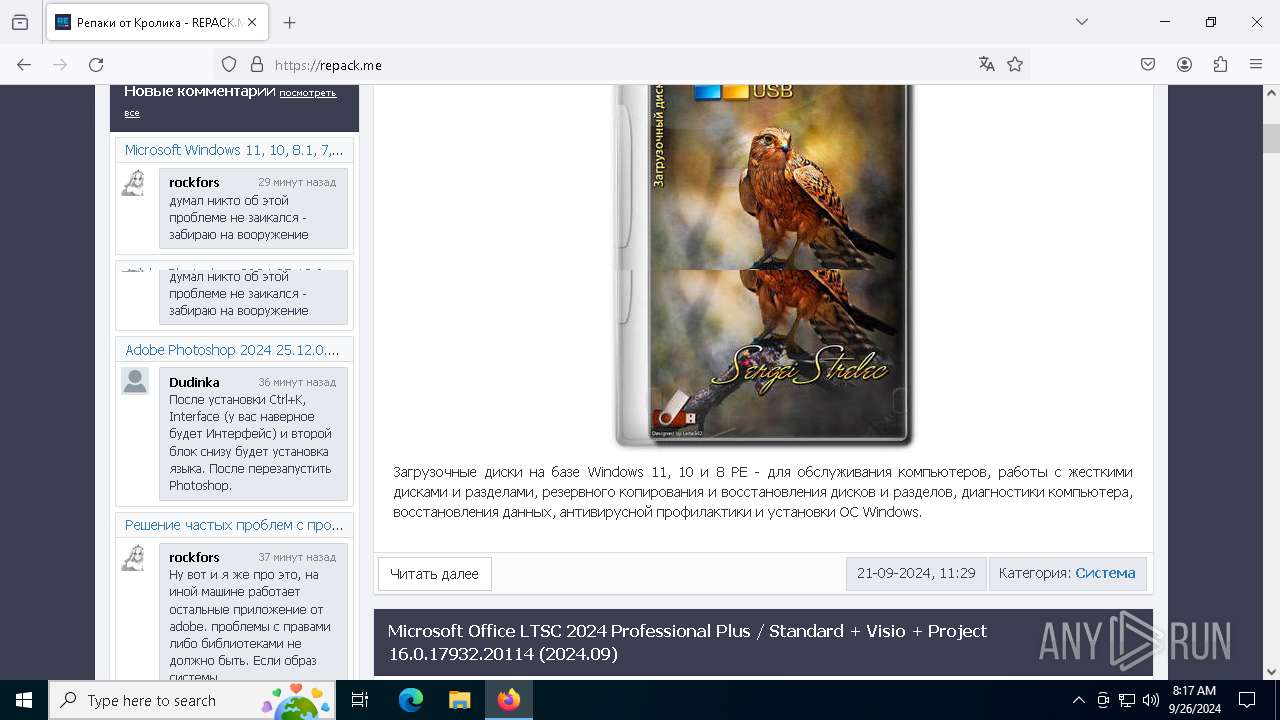This screenshot has width=1280, height=720.
Task: Show site security padlock info
Action: click(x=257, y=64)
